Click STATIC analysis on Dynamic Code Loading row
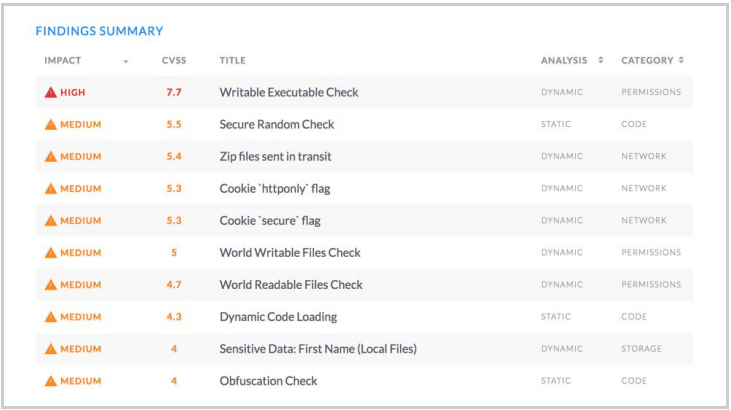This screenshot has height=410, width=731. point(556,317)
